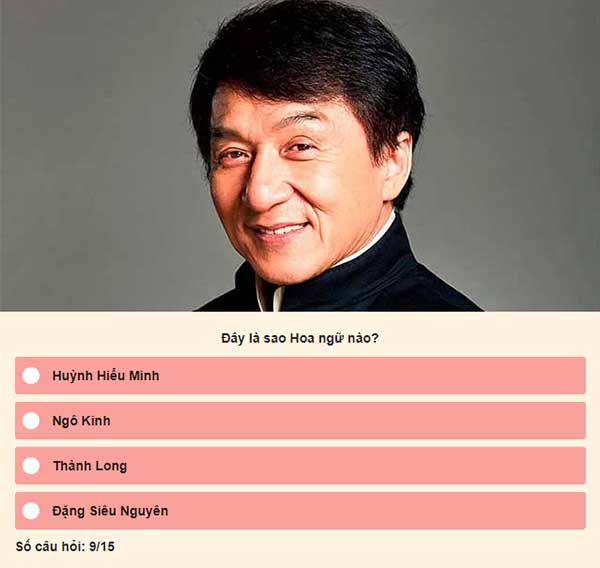Viewport: 600px width, 568px height.
Task: Pick the Thành Long answer text
Action: [90, 466]
